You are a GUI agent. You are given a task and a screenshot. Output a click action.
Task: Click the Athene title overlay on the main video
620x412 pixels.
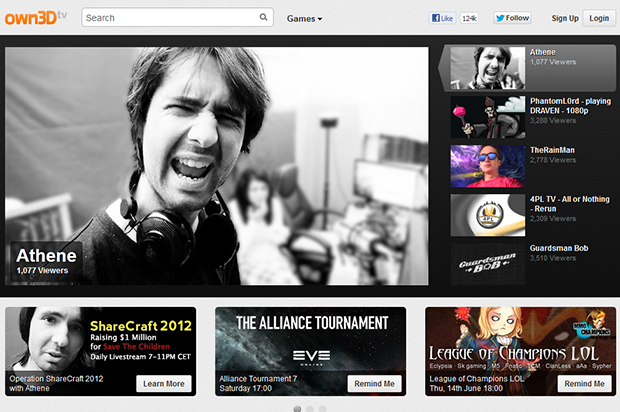point(46,261)
